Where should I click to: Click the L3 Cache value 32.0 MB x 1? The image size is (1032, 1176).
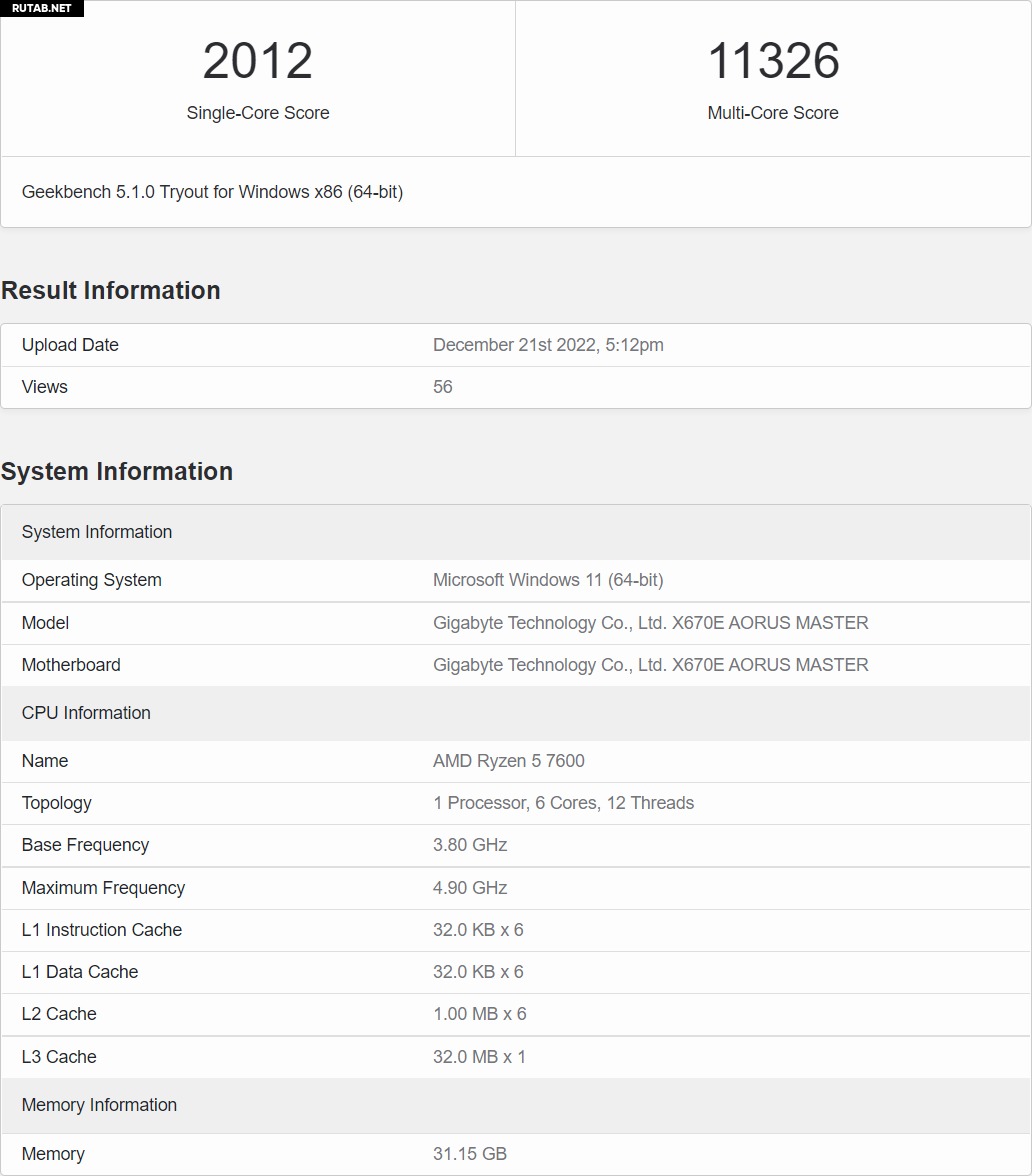[479, 1057]
